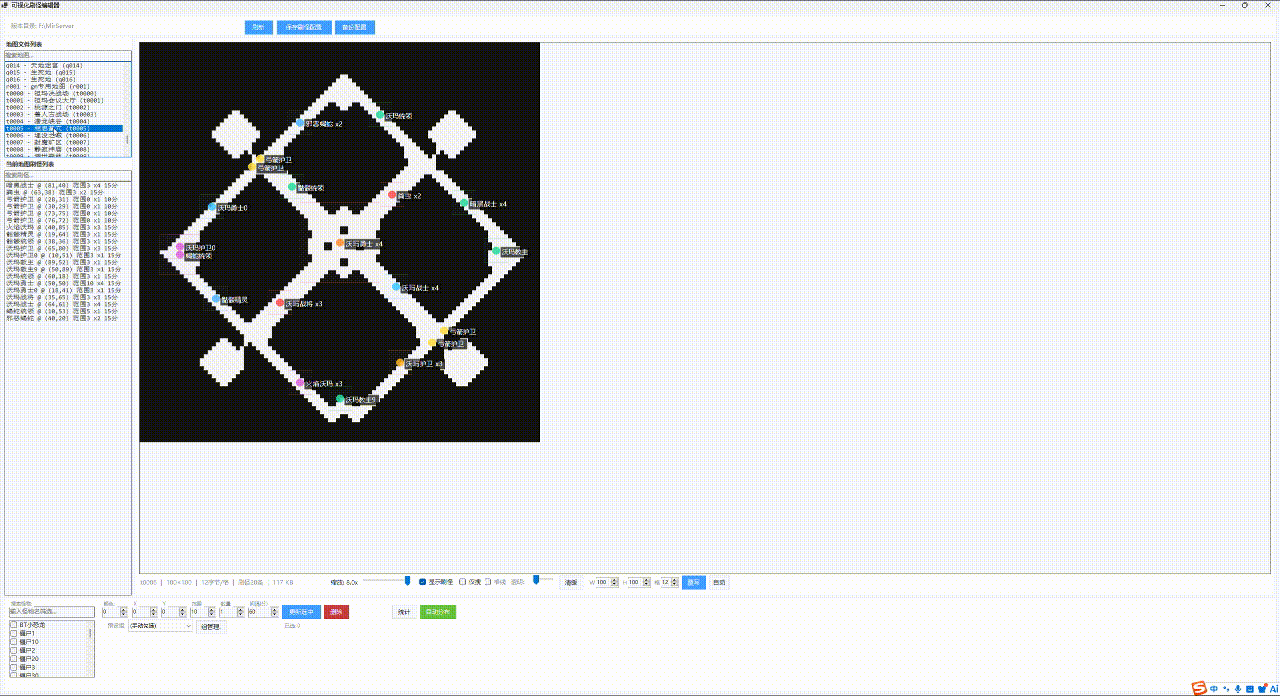Click the zoom 6.0x slider handle
The image size is (1280, 696).
[x=408, y=580]
